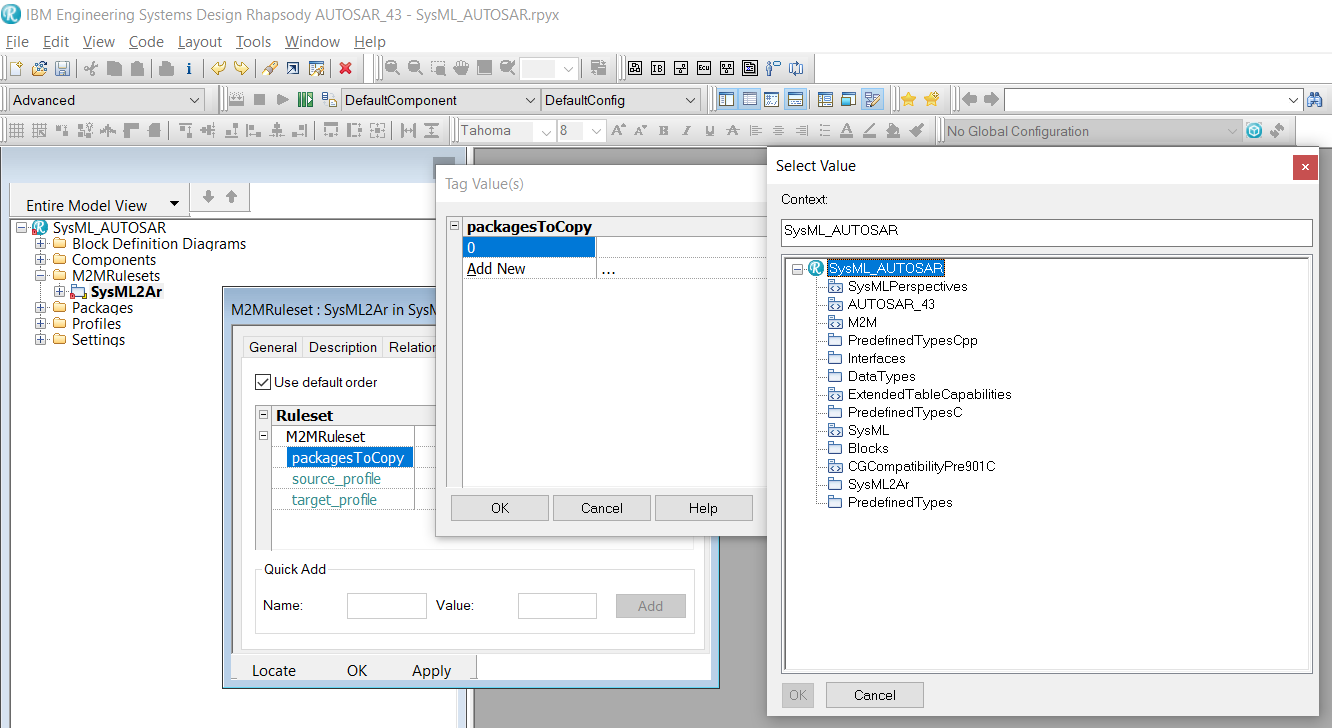Open the DefaultConfig dropdown
The image size is (1332, 728).
pyautogui.click(x=691, y=100)
